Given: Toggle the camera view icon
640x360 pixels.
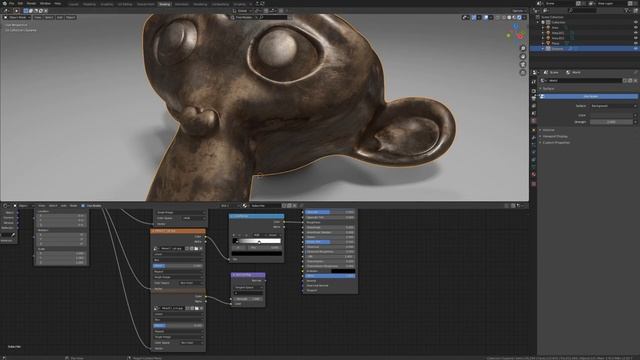Looking at the screenshot, I should pos(523,64).
